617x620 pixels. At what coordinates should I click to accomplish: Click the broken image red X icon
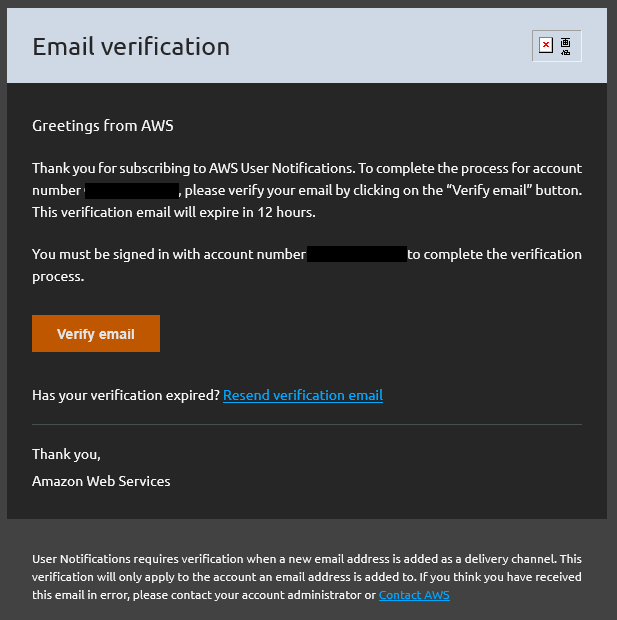click(546, 45)
